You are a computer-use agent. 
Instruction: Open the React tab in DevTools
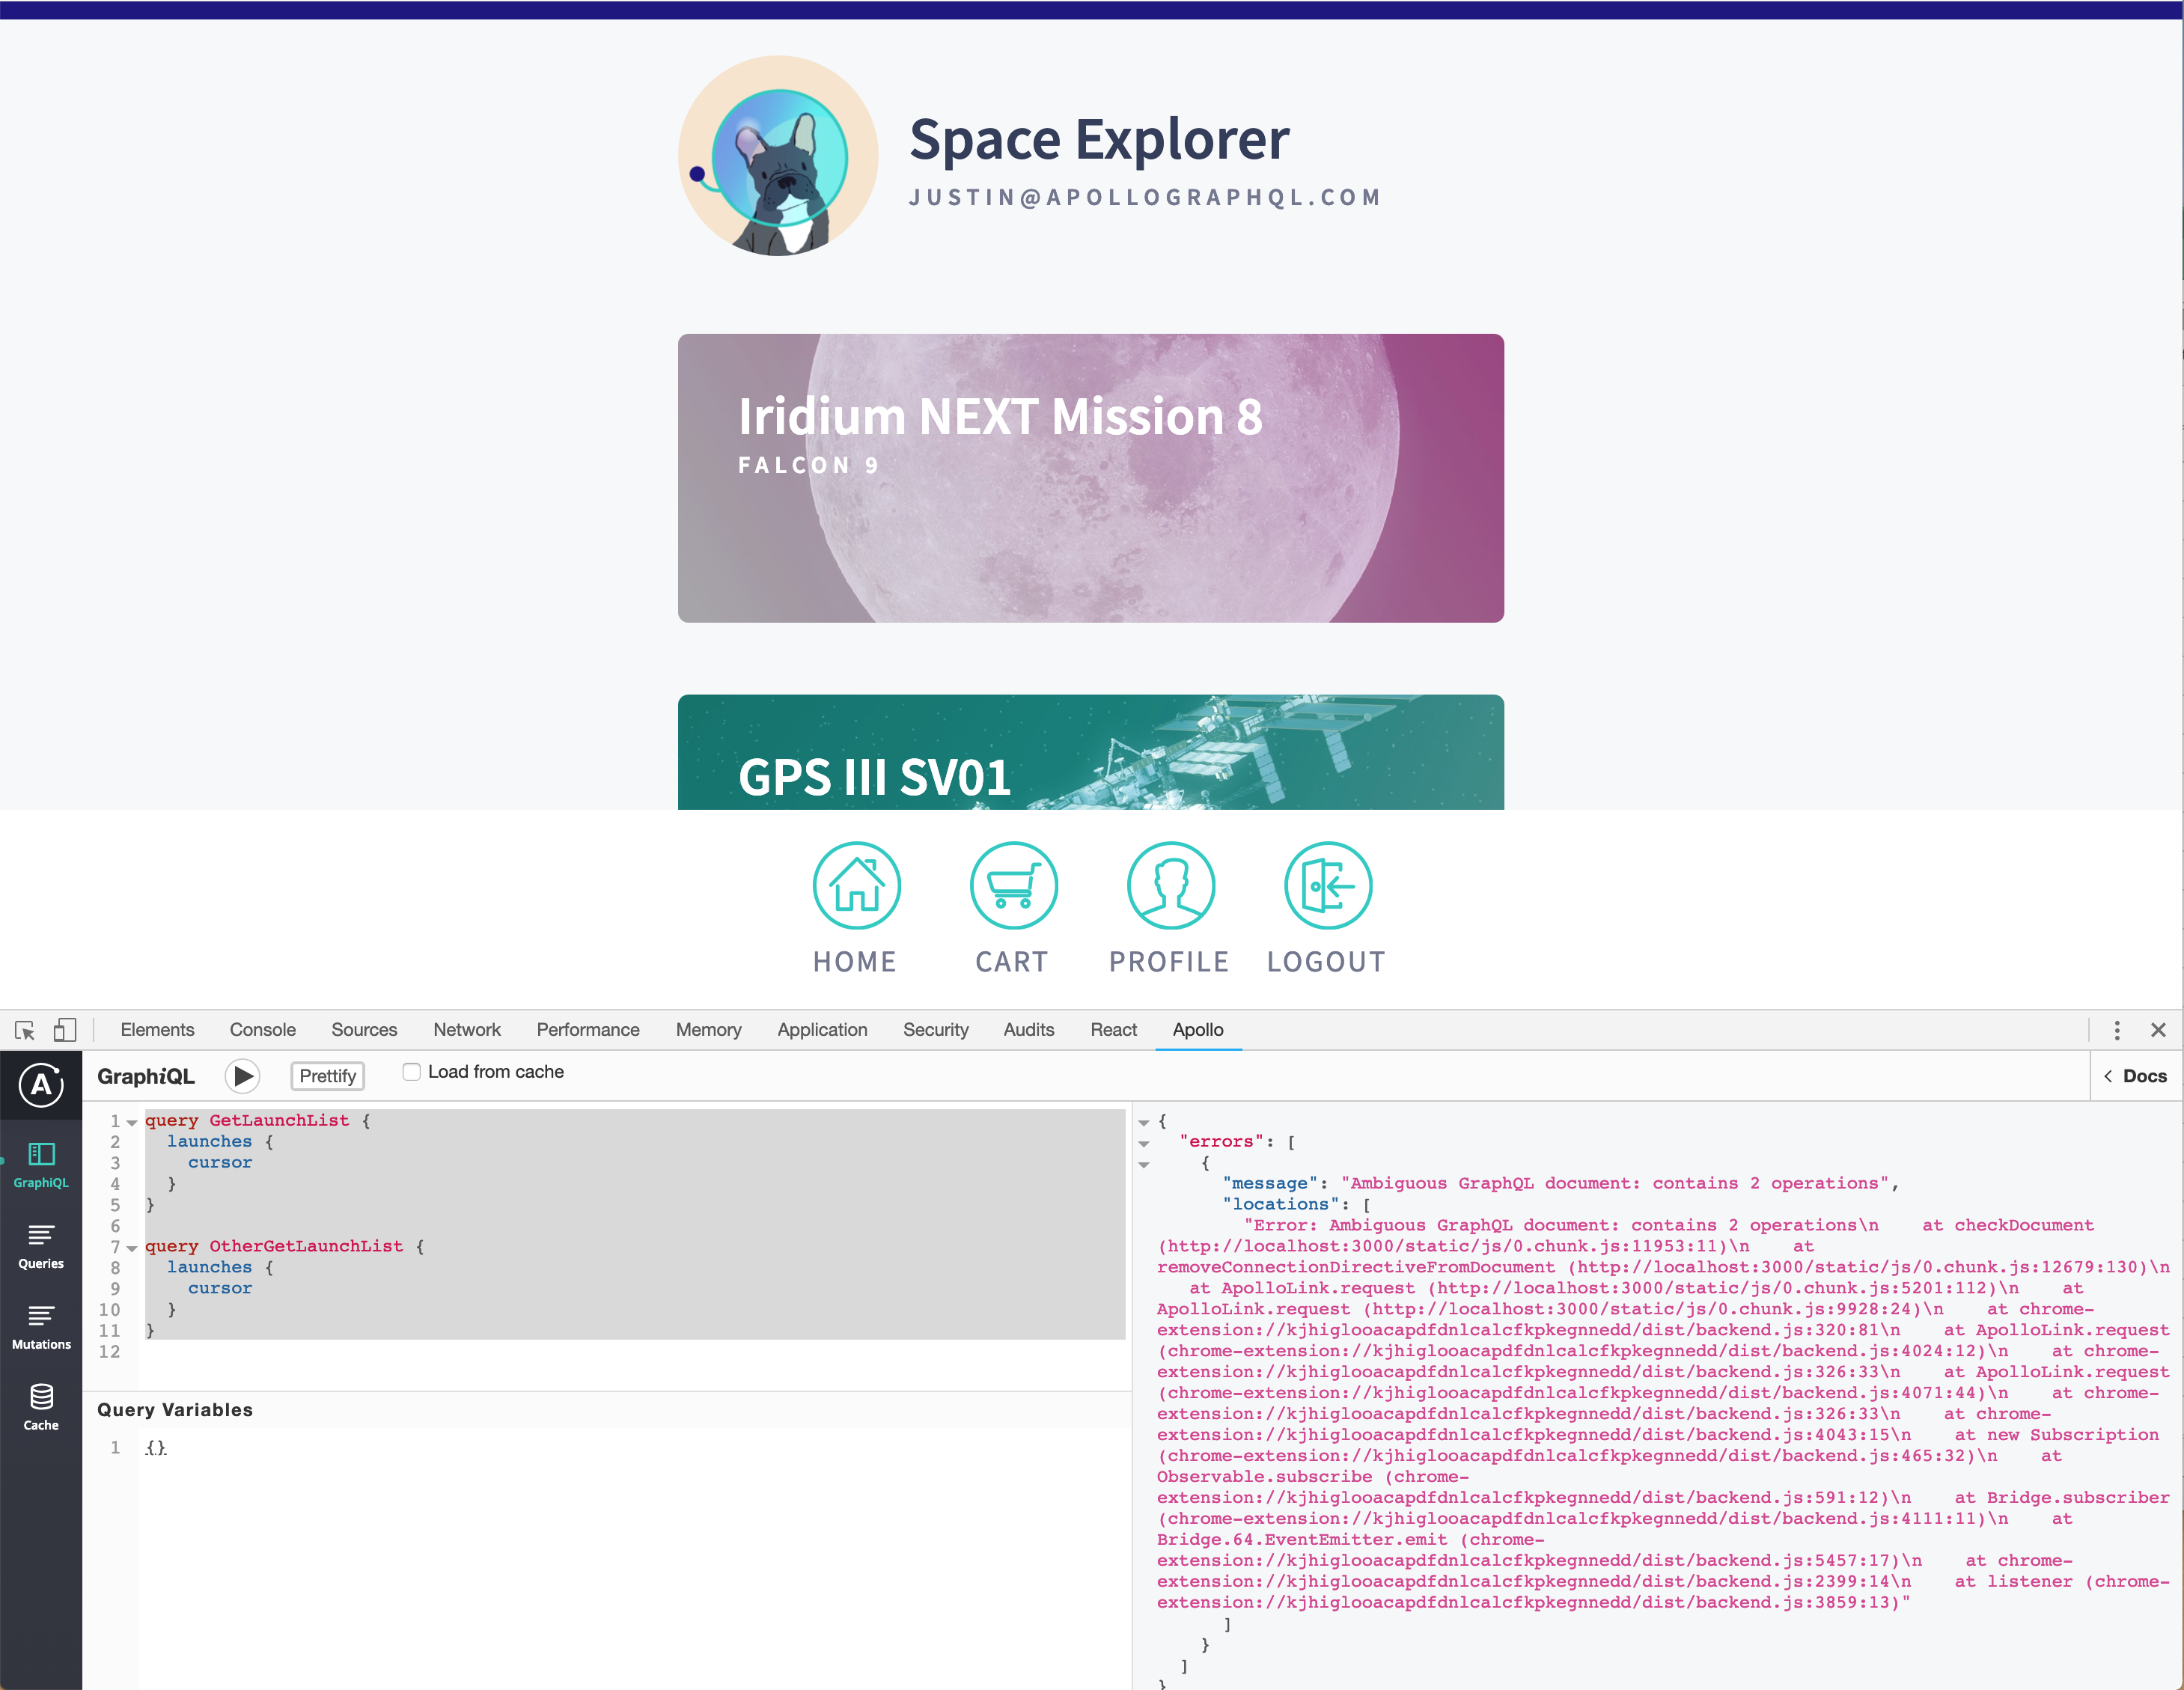[1113, 1029]
